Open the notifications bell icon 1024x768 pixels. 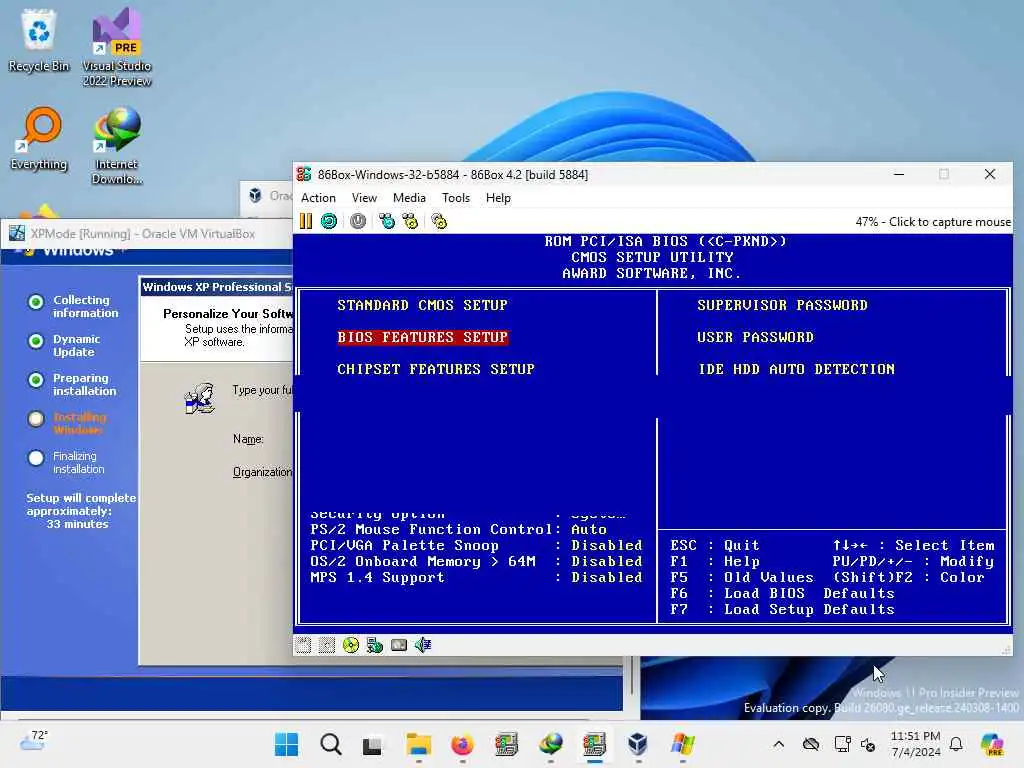click(956, 744)
